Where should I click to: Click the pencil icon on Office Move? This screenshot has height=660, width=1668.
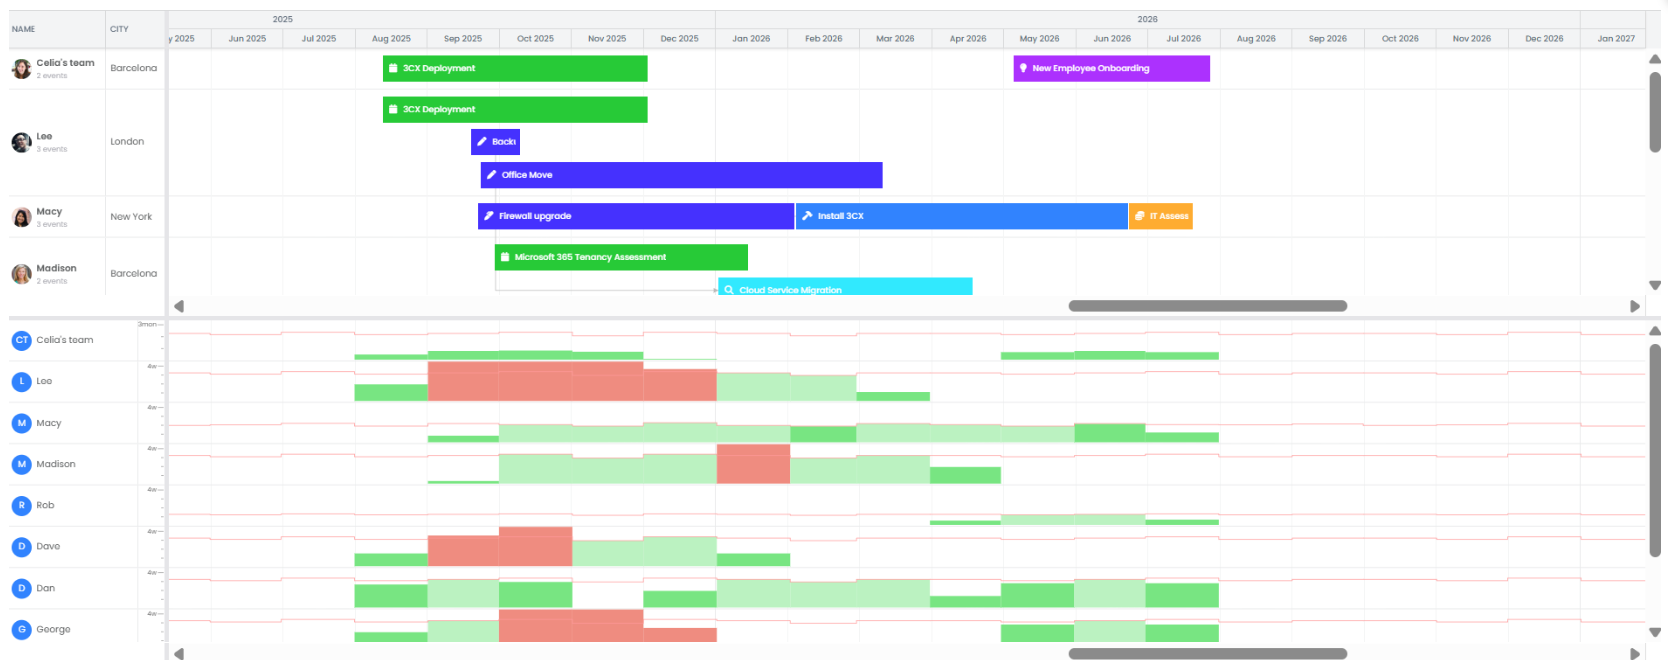491,175
